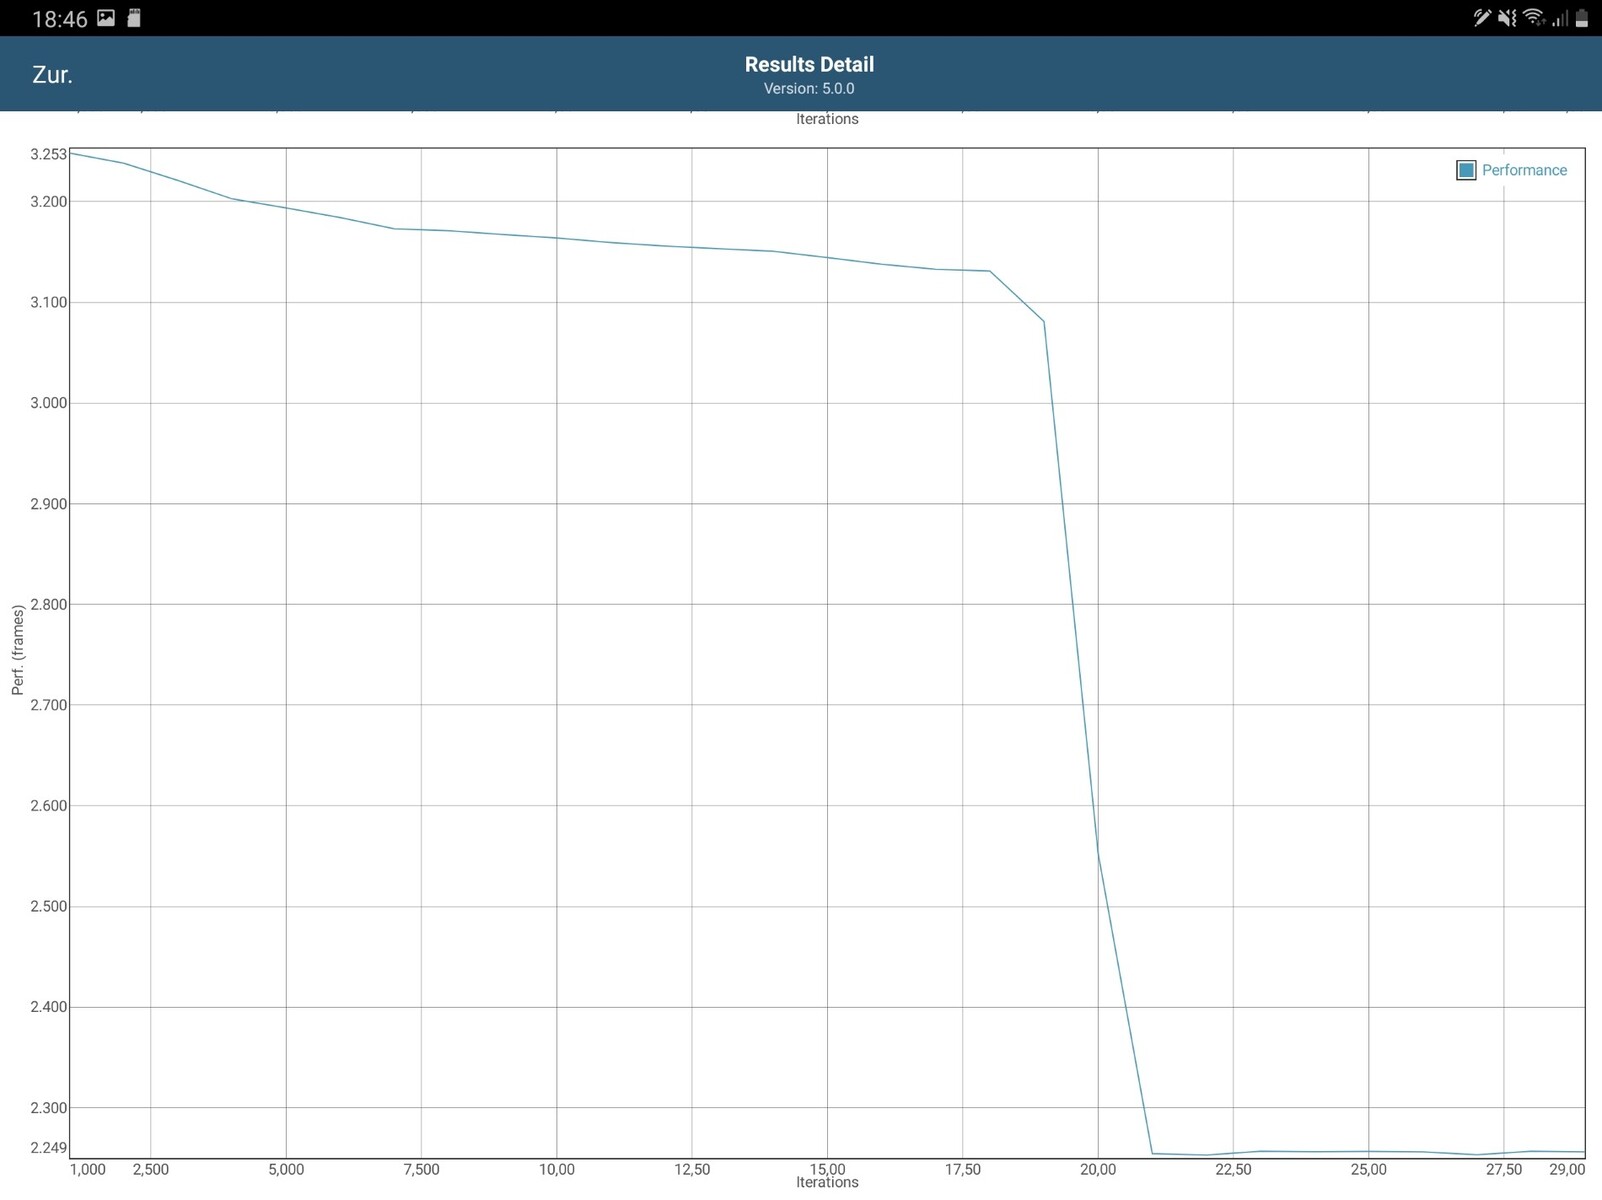Tap the cellular signal strength icon
The width and height of the screenshot is (1602, 1200).
[1558, 18]
